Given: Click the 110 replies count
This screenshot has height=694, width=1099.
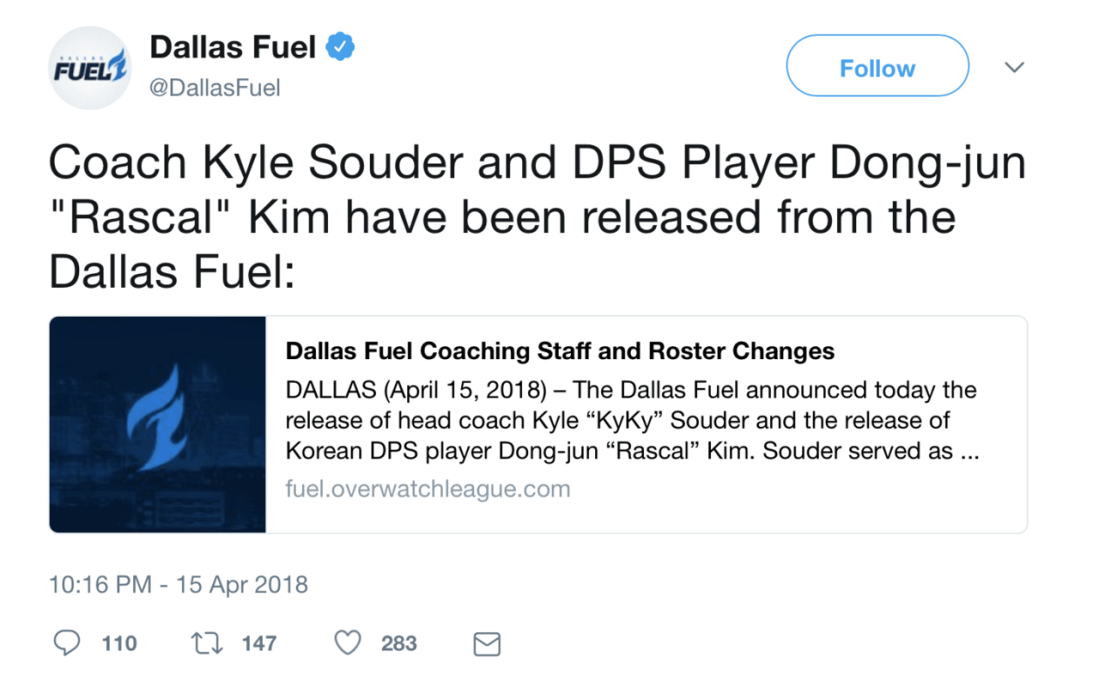Looking at the screenshot, I should tap(119, 643).
